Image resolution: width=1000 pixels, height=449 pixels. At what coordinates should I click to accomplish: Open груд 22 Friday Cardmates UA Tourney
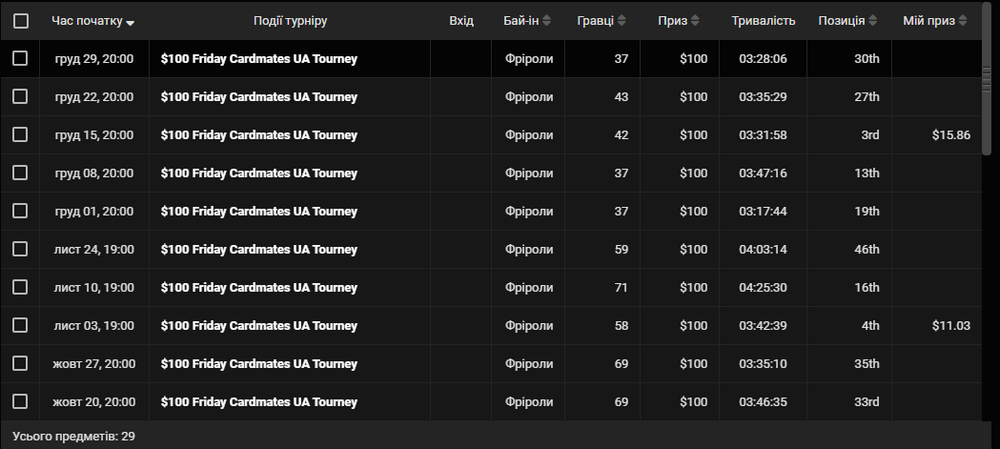(x=259, y=97)
